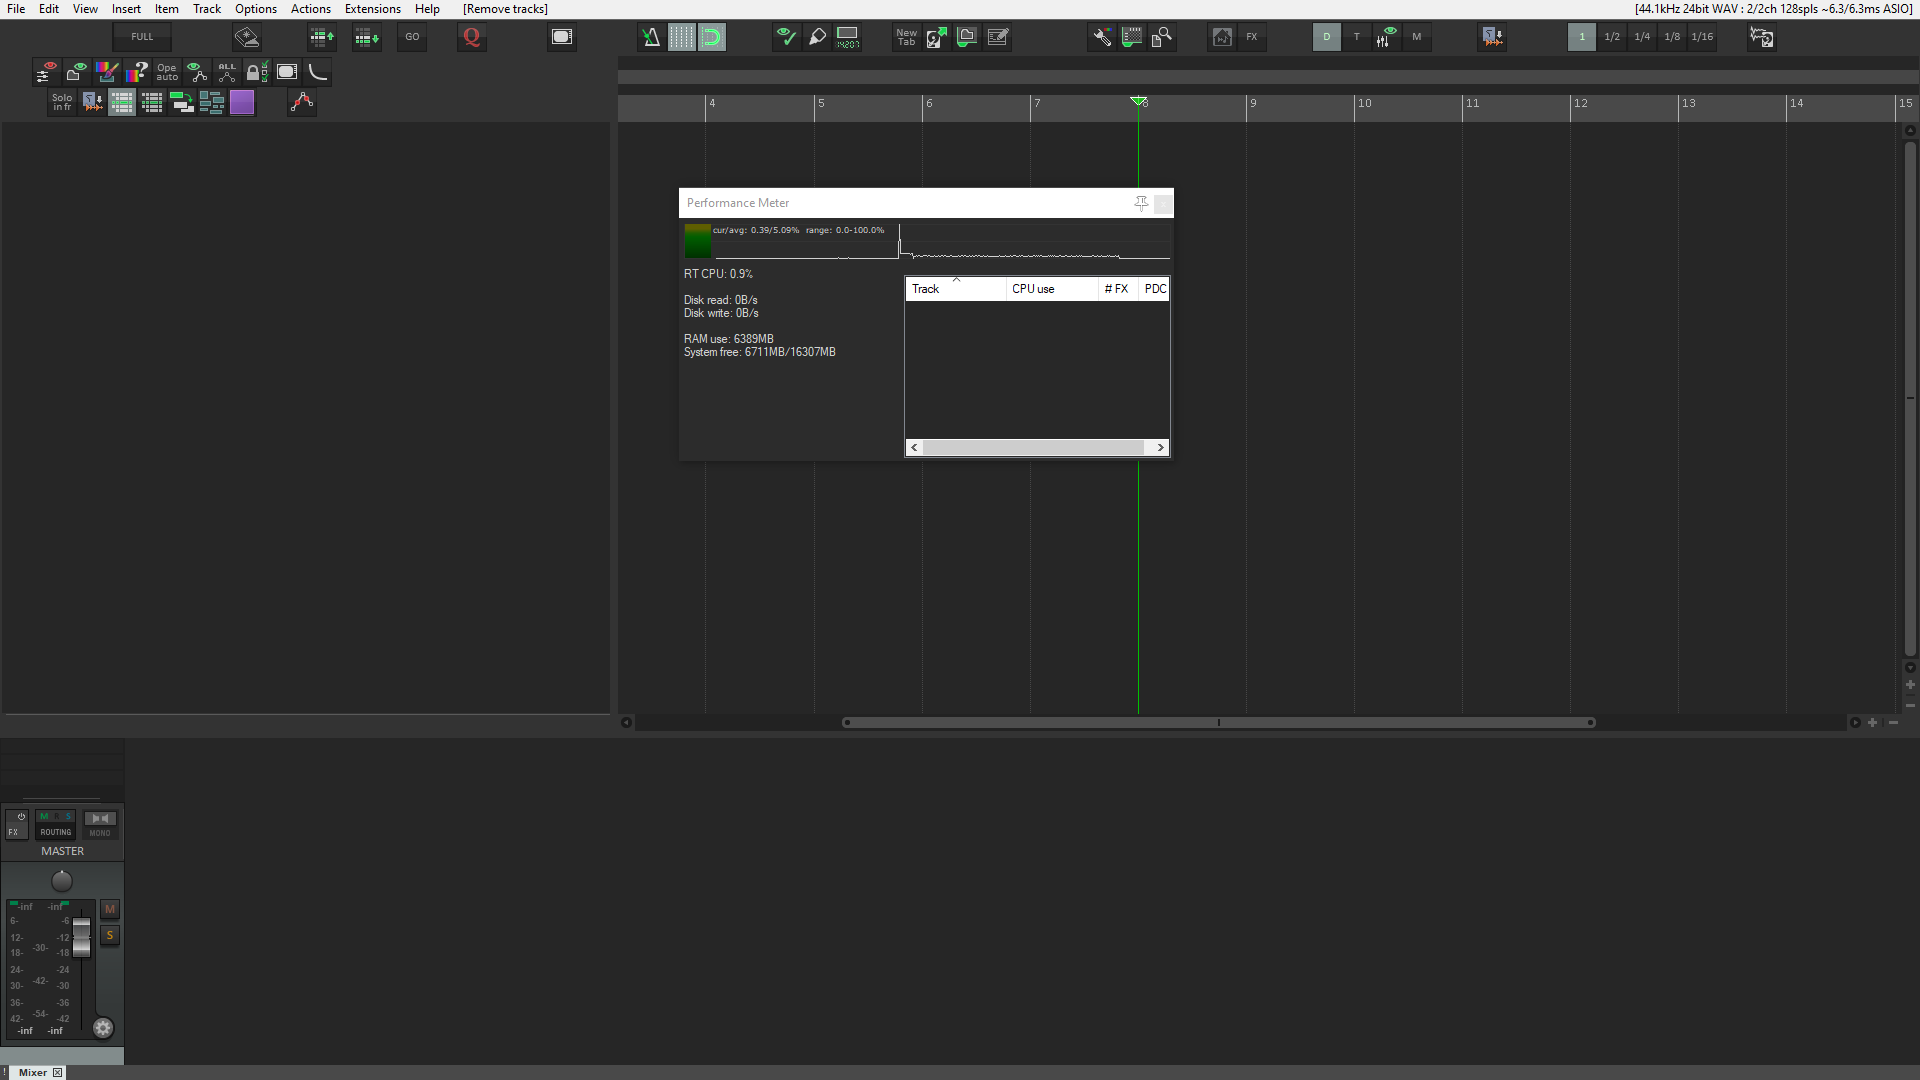Click the envelope points icon
The image size is (1920, 1080).
(302, 102)
